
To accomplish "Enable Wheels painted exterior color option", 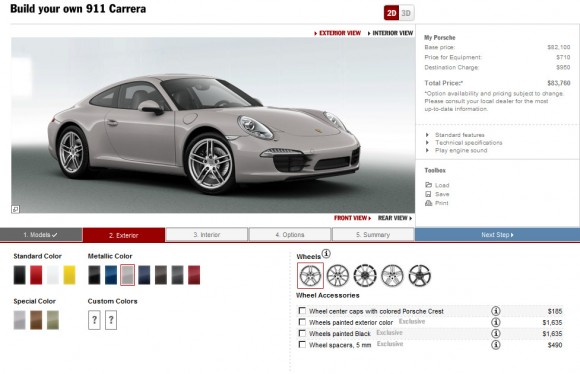I will [302, 322].
